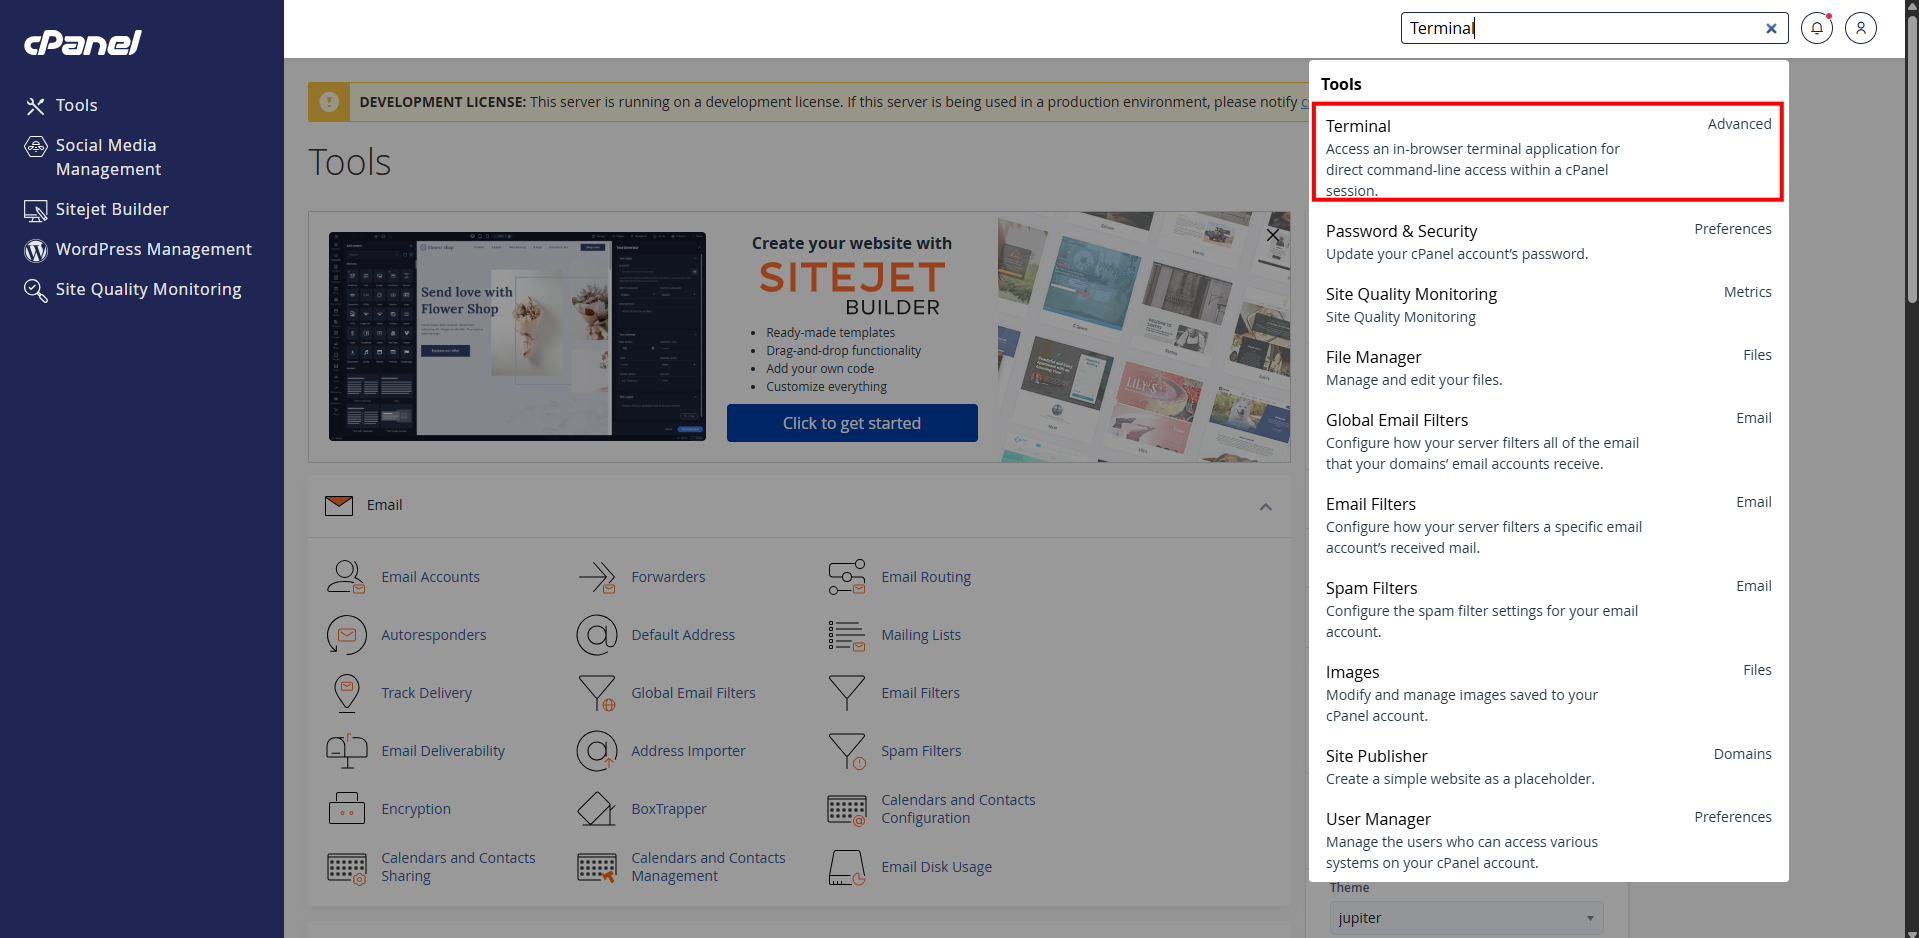Screen dimensions: 1919x938
Task: Click the development license warning icon
Action: [329, 102]
